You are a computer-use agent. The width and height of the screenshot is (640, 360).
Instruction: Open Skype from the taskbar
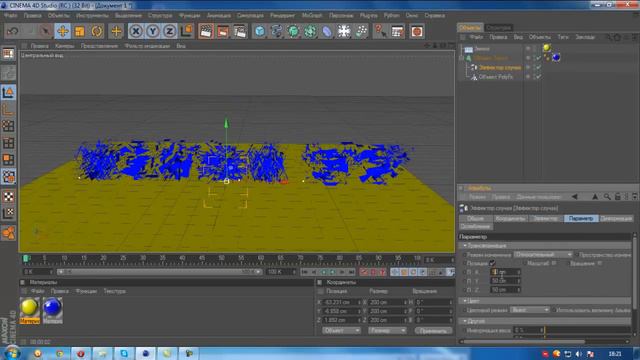(x=124, y=353)
